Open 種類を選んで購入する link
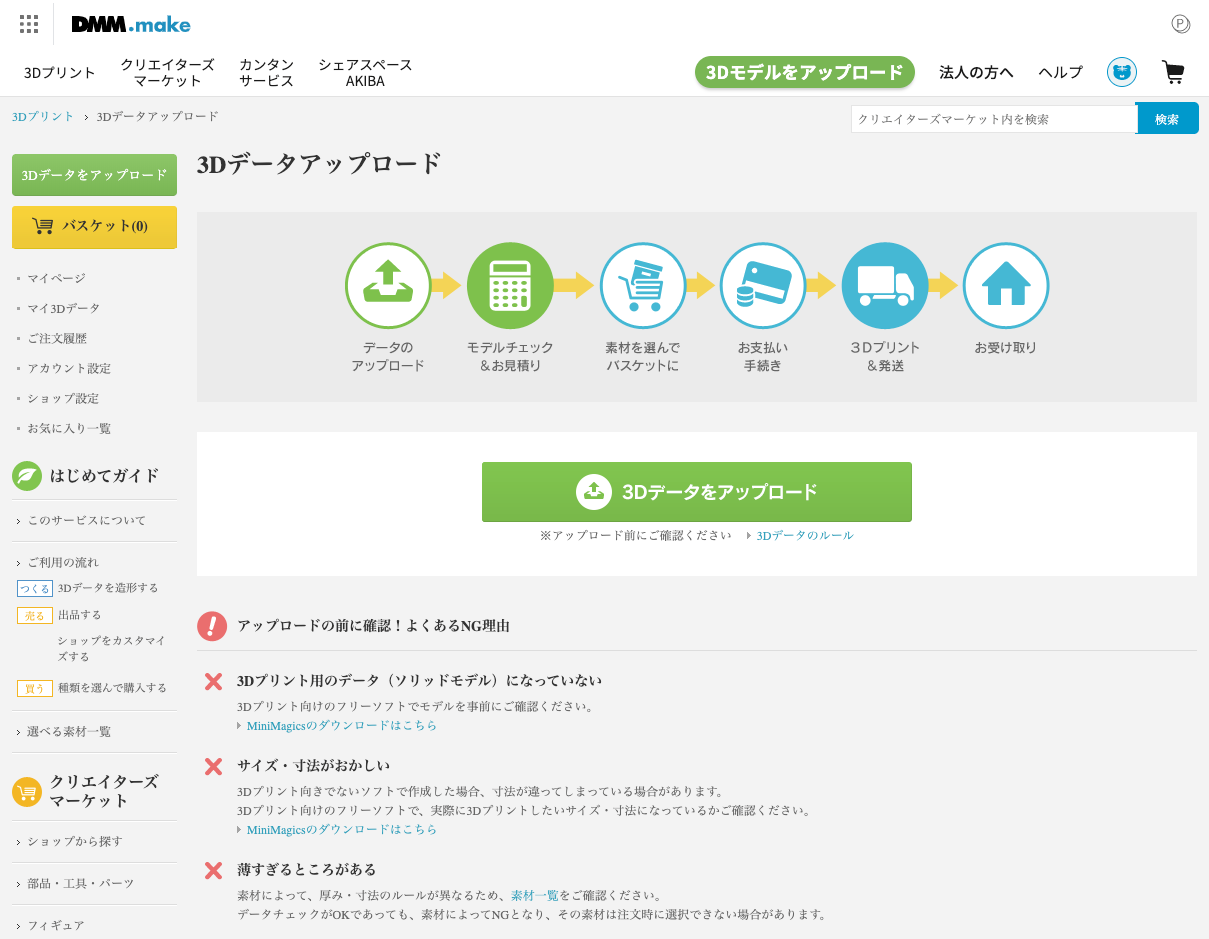Image resolution: width=1209 pixels, height=939 pixels. 113,688
